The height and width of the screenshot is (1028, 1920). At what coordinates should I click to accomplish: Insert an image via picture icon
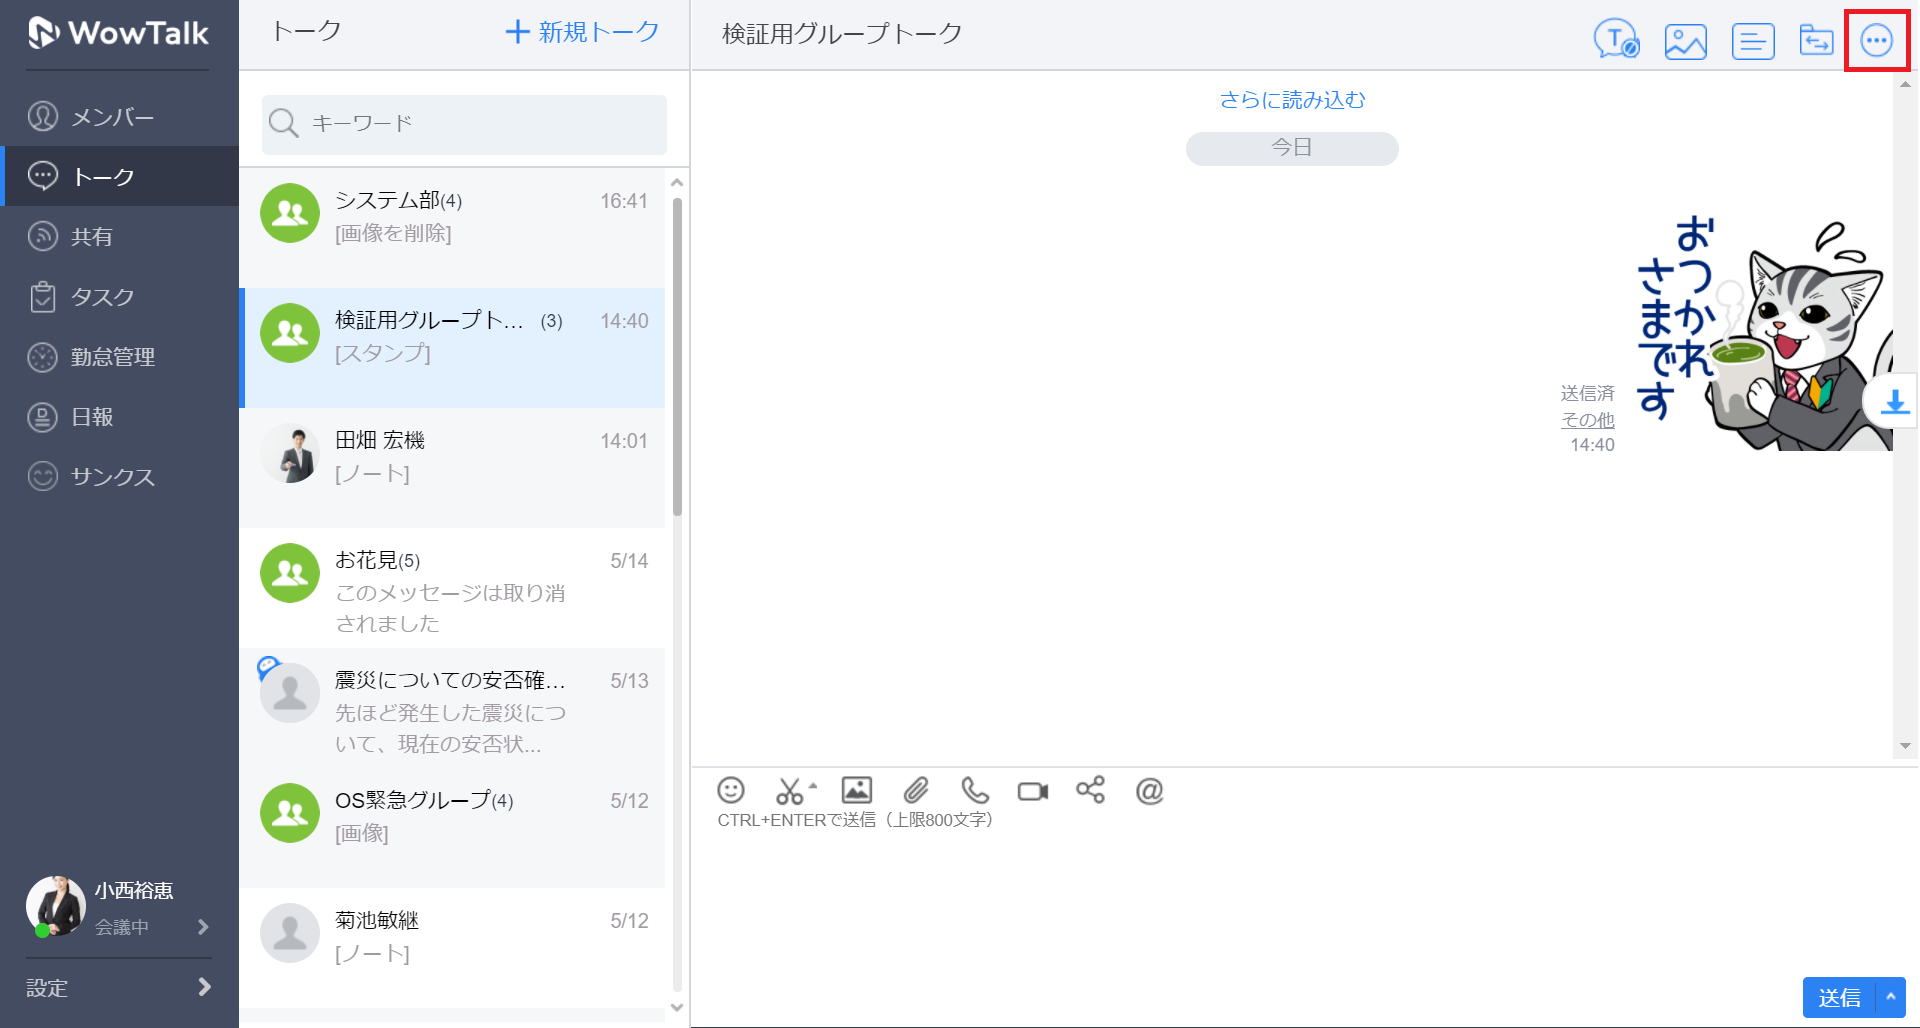point(856,790)
